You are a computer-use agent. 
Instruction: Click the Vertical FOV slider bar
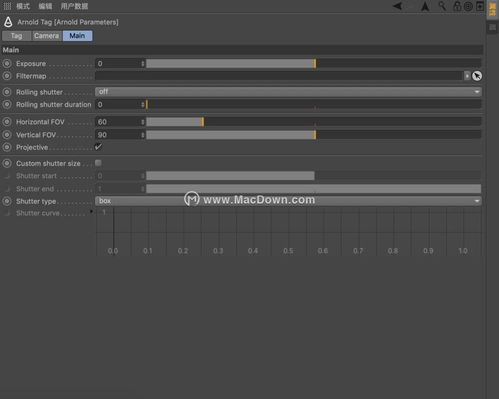[314, 135]
